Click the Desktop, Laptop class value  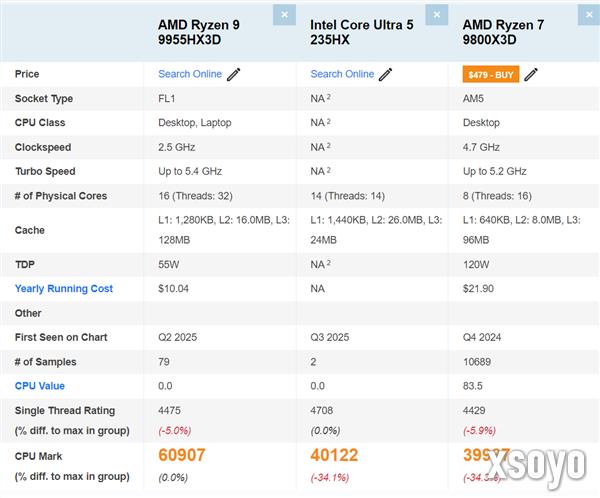[194, 122]
